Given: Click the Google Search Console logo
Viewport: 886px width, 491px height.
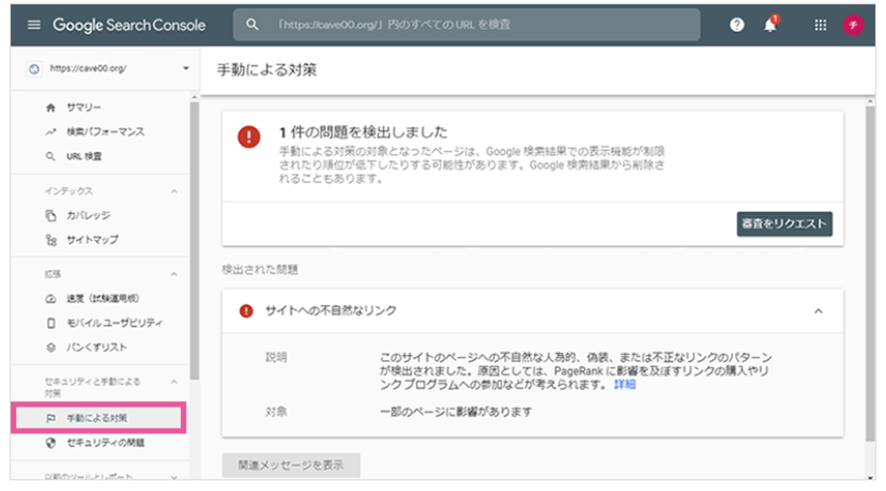Looking at the screenshot, I should (129, 25).
